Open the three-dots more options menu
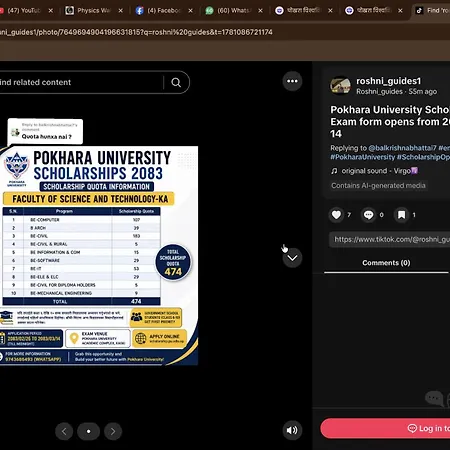The width and height of the screenshot is (450, 450). click(x=292, y=81)
